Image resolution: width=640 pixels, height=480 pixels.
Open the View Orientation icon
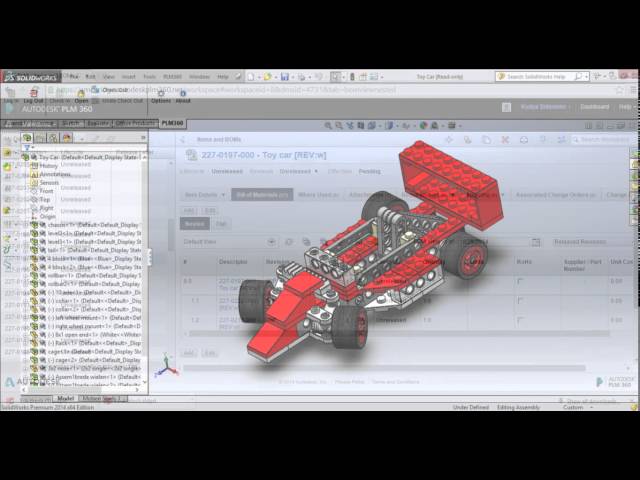(372, 125)
